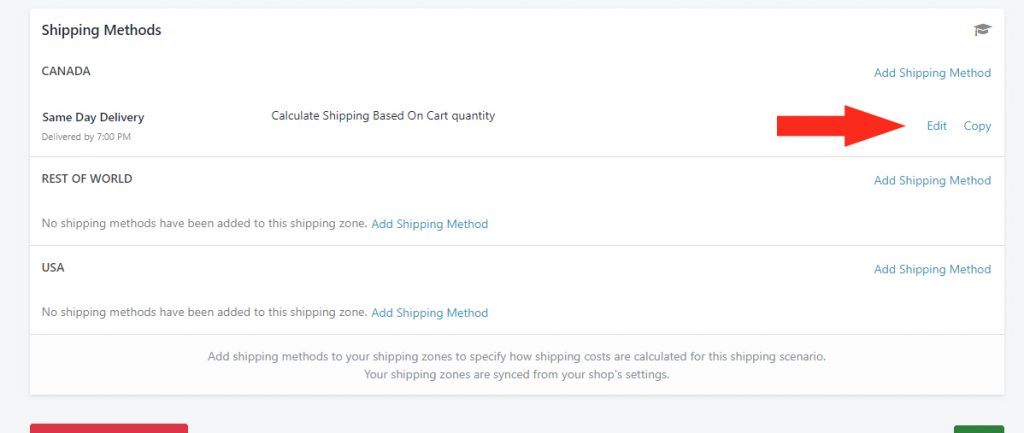Click the Shipping Methods heading
Viewport: 1024px width, 433px height.
101,30
